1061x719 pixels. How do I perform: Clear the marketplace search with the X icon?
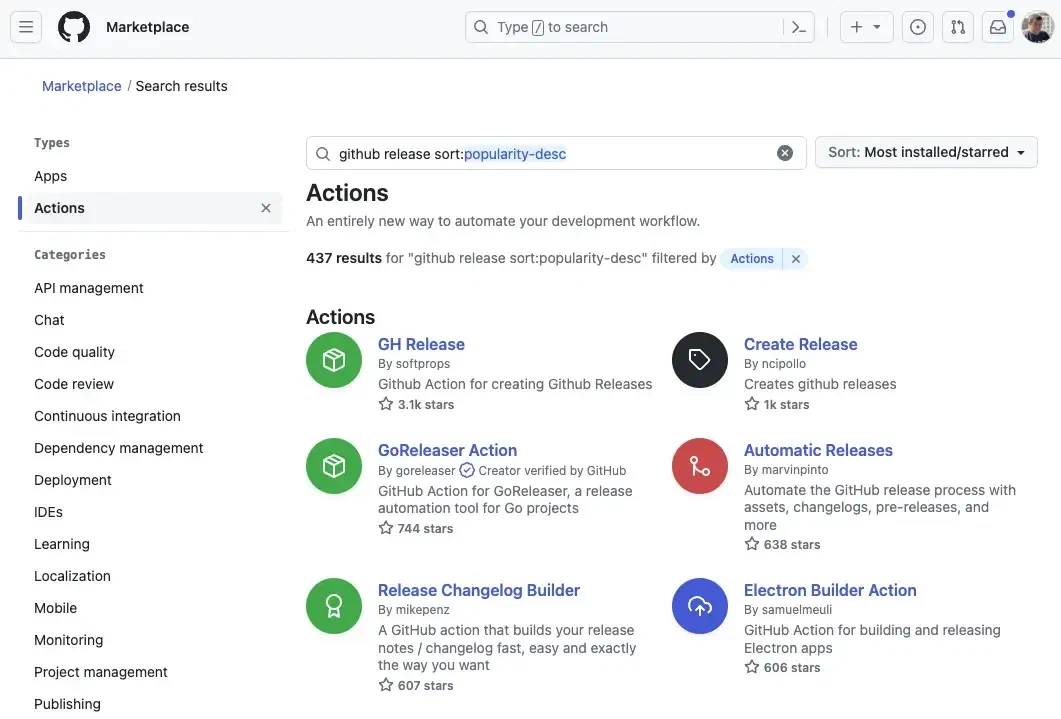coord(785,152)
